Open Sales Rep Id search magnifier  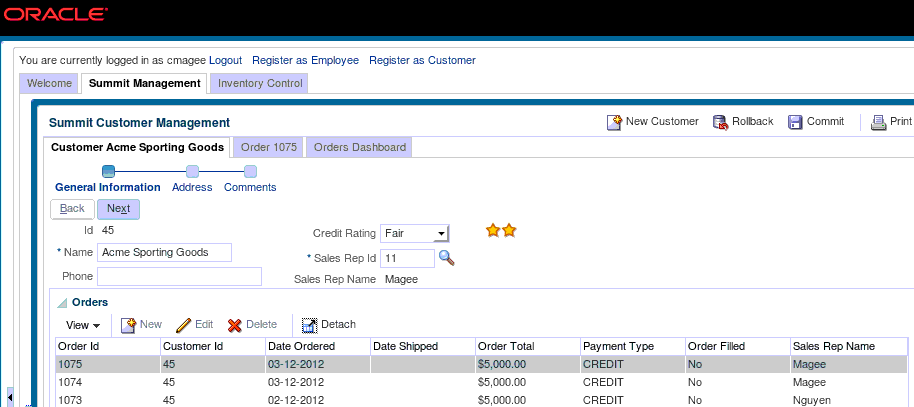coord(447,258)
